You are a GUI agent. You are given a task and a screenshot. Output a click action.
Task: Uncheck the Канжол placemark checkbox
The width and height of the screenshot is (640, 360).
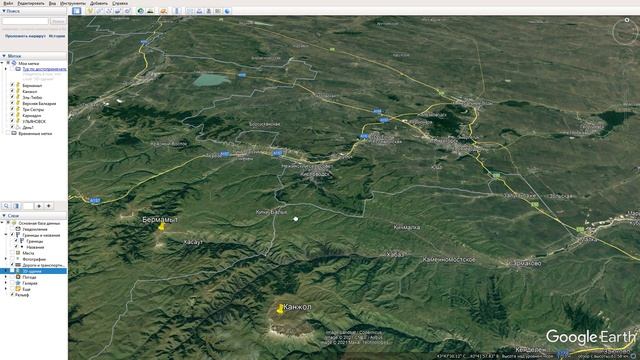pyautogui.click(x=12, y=91)
